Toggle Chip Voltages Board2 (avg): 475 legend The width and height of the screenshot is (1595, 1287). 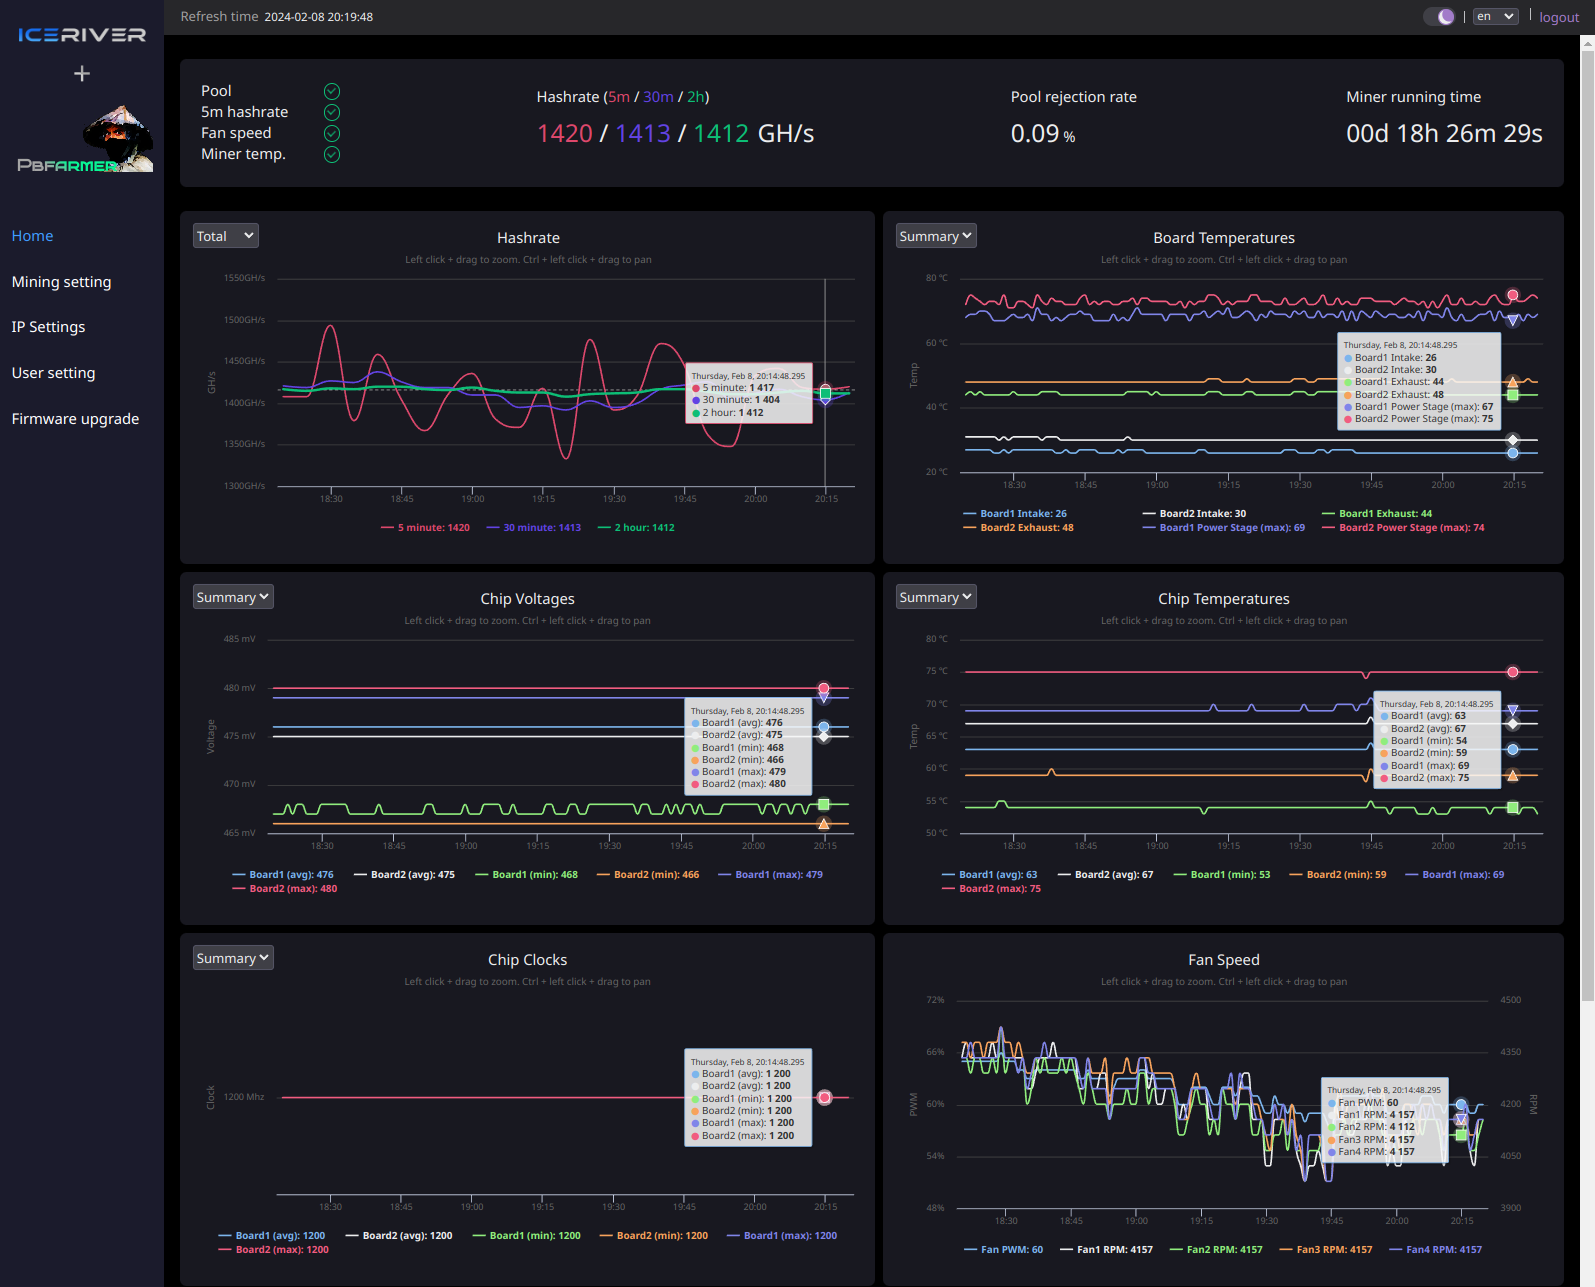tap(405, 875)
